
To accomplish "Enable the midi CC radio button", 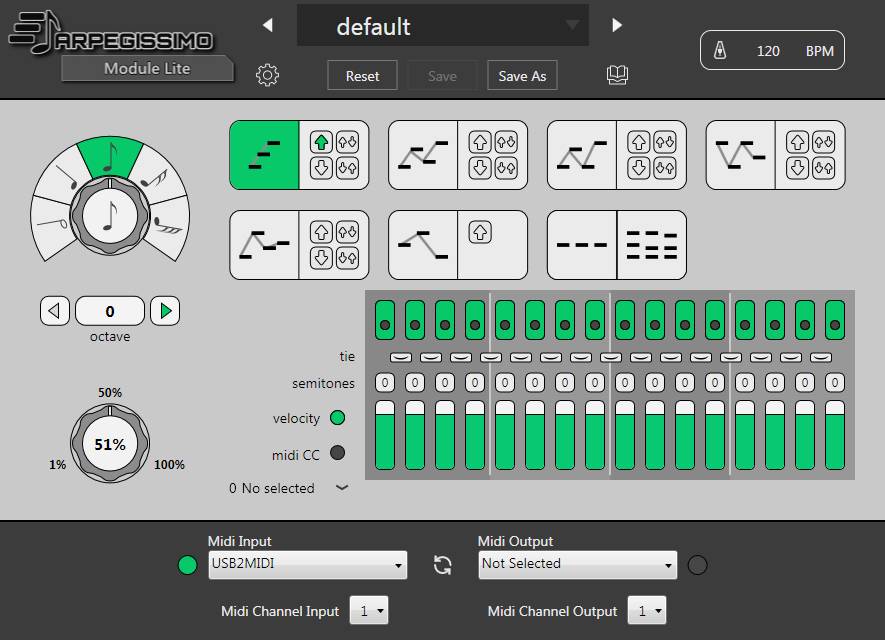I will point(337,454).
